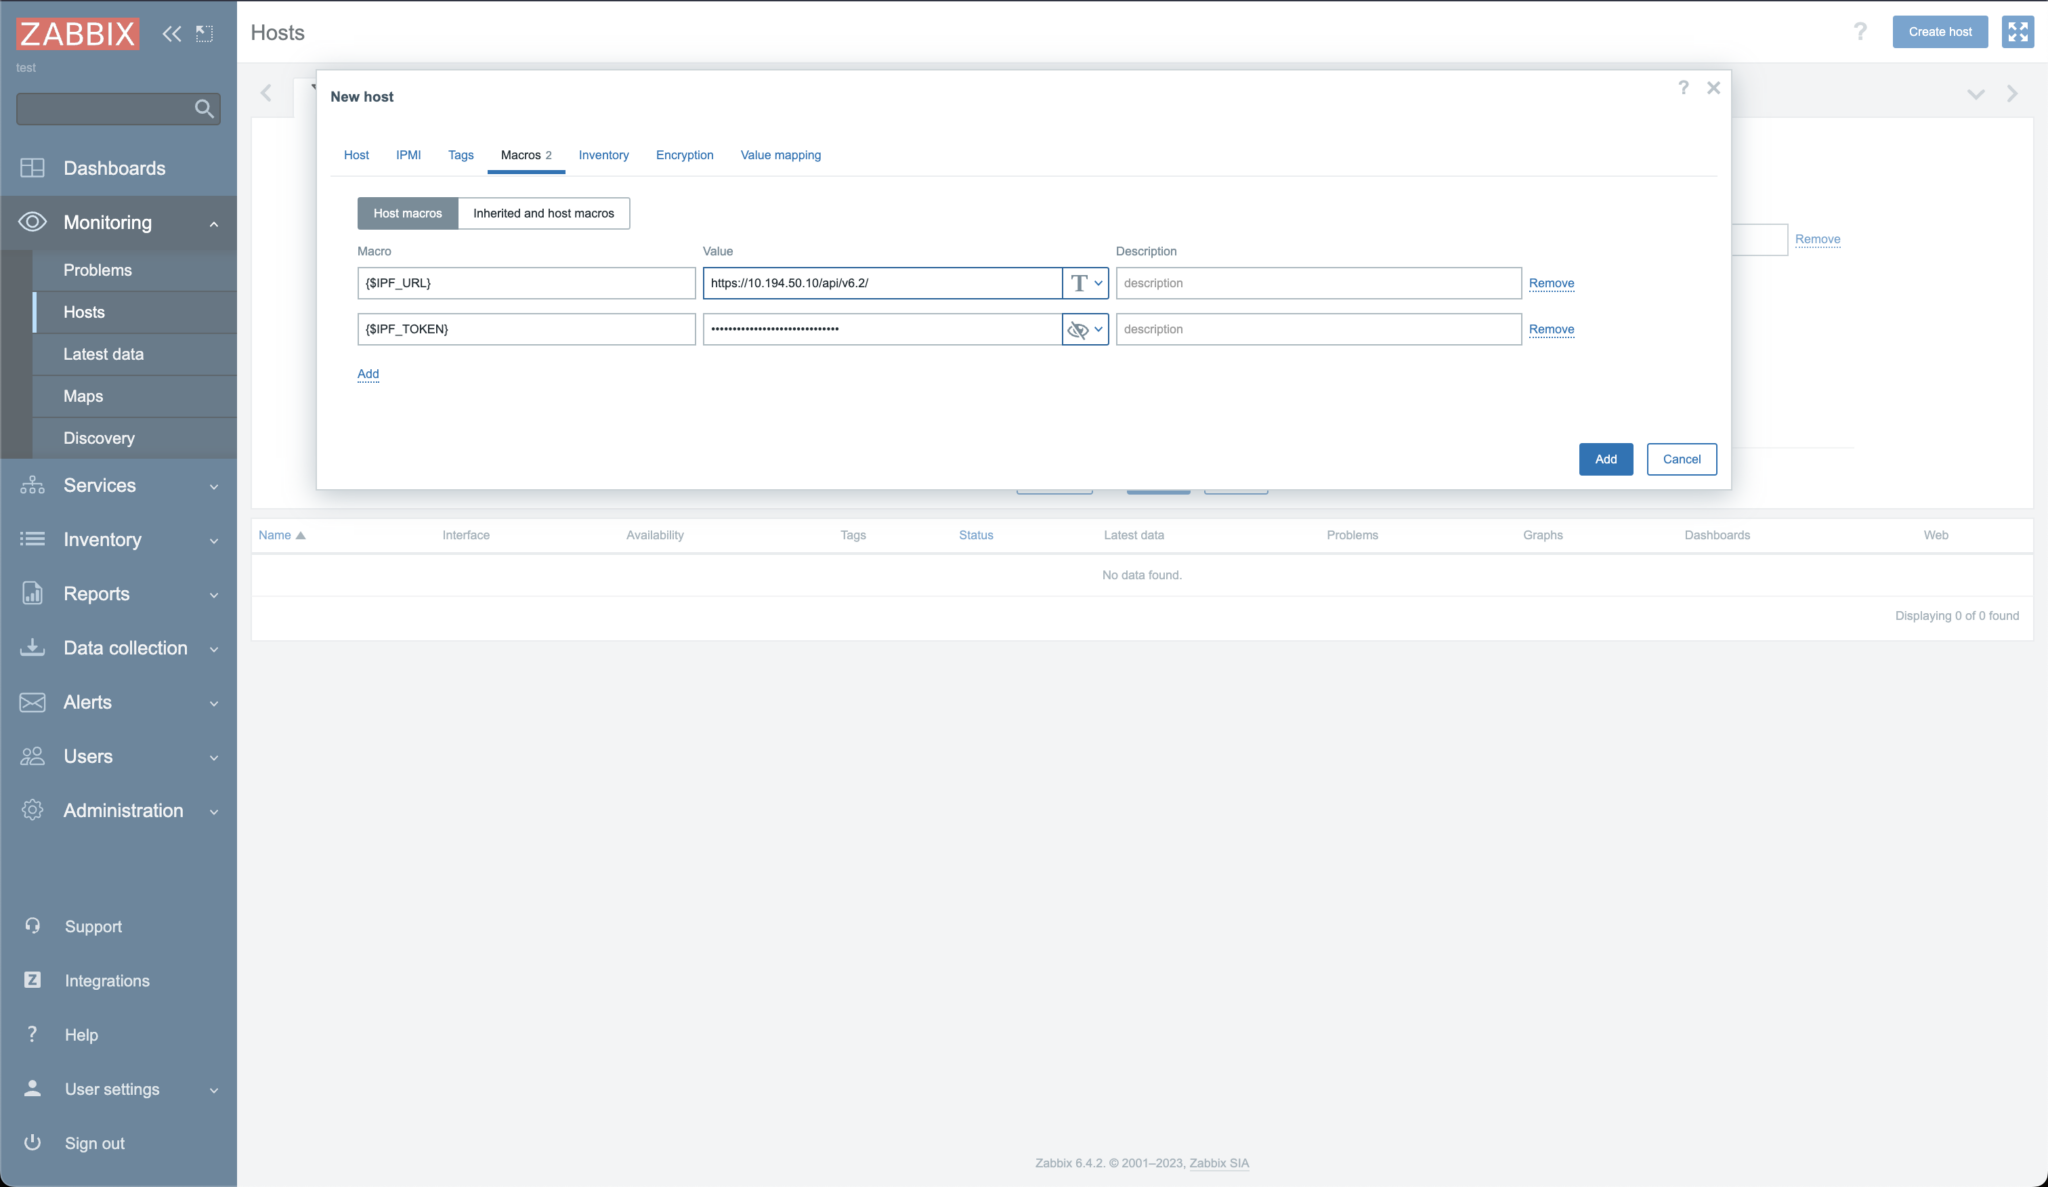The height and width of the screenshot is (1187, 2048).
Task: Open the Reports section icon
Action: 32,593
